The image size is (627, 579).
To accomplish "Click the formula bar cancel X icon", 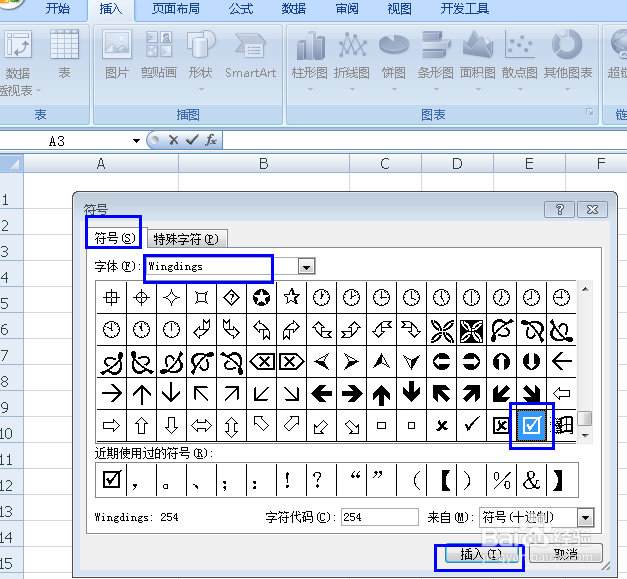I will click(173, 140).
